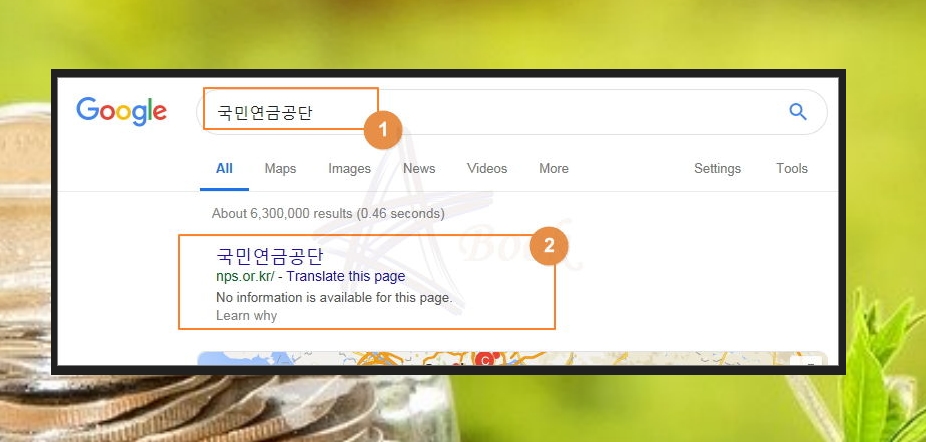The width and height of the screenshot is (926, 442).
Task: Open the Videos tab
Action: click(x=487, y=168)
